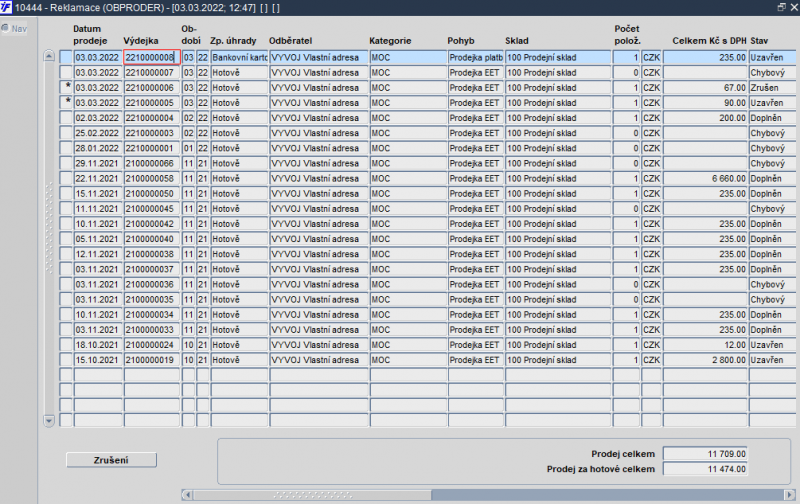Click Výdejka 2210000007 cell
This screenshot has width=800, height=504.
click(x=152, y=72)
